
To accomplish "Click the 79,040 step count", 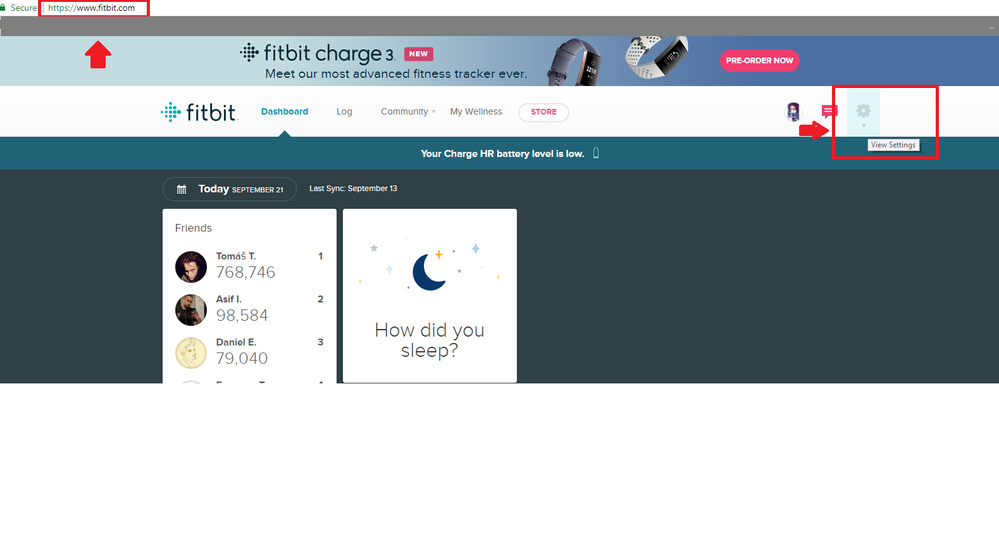I will (241, 358).
